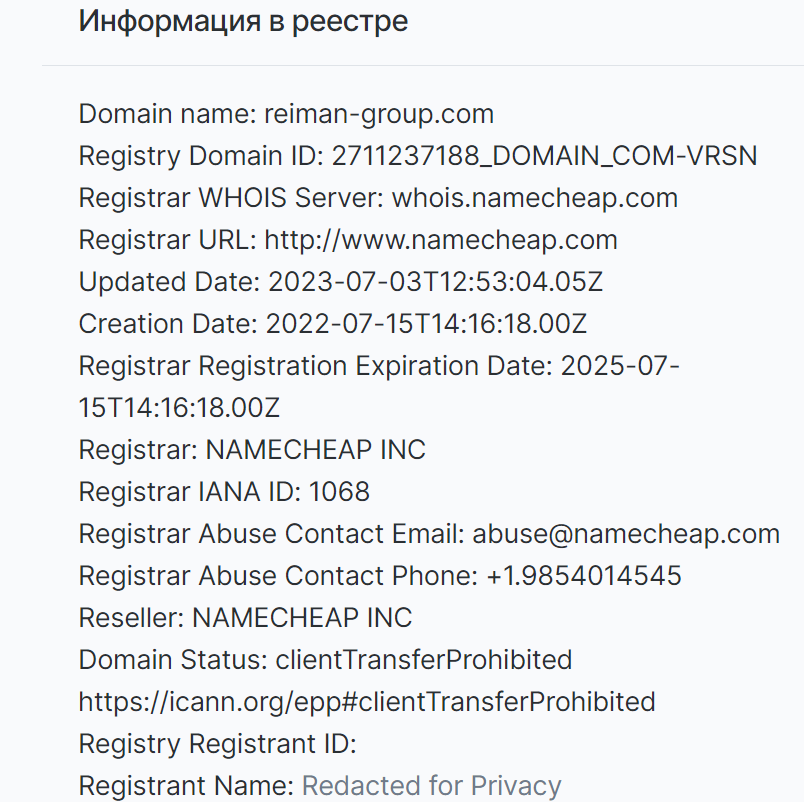Image resolution: width=804 pixels, height=802 pixels.
Task: Click the Creation Date line
Action: (x=332, y=324)
